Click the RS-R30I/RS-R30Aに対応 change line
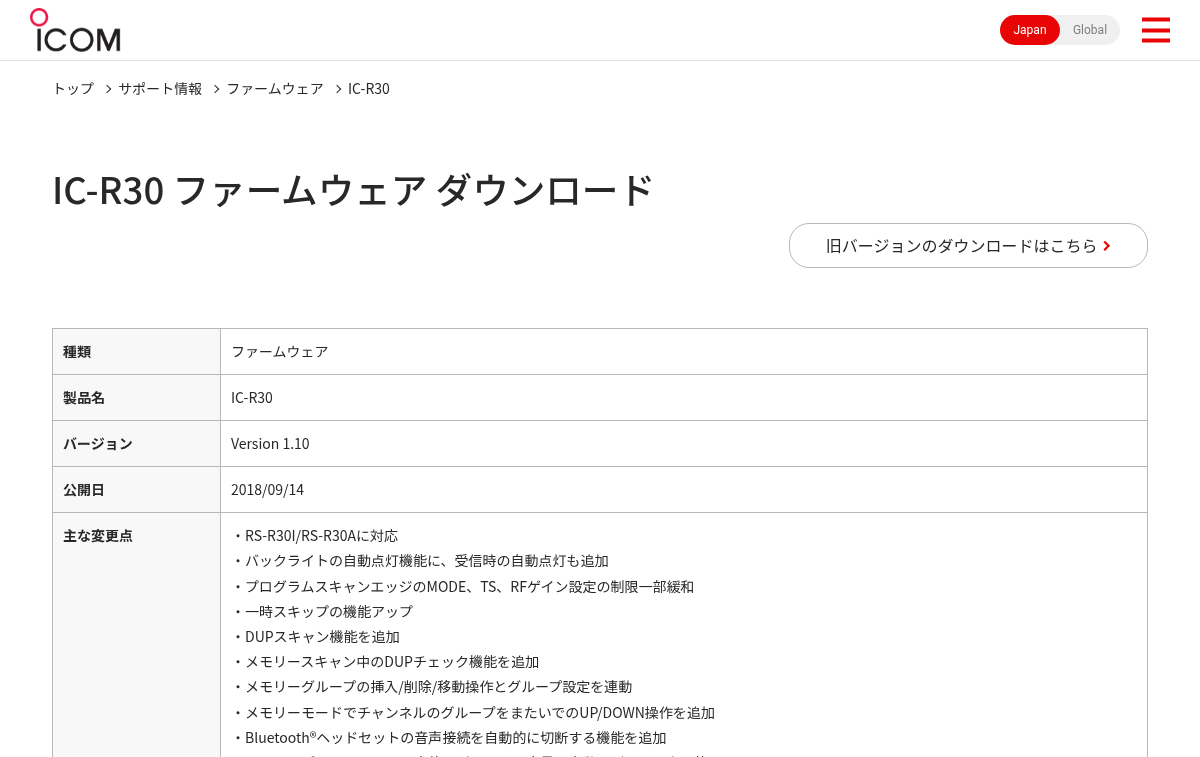1200x757 pixels. point(315,536)
